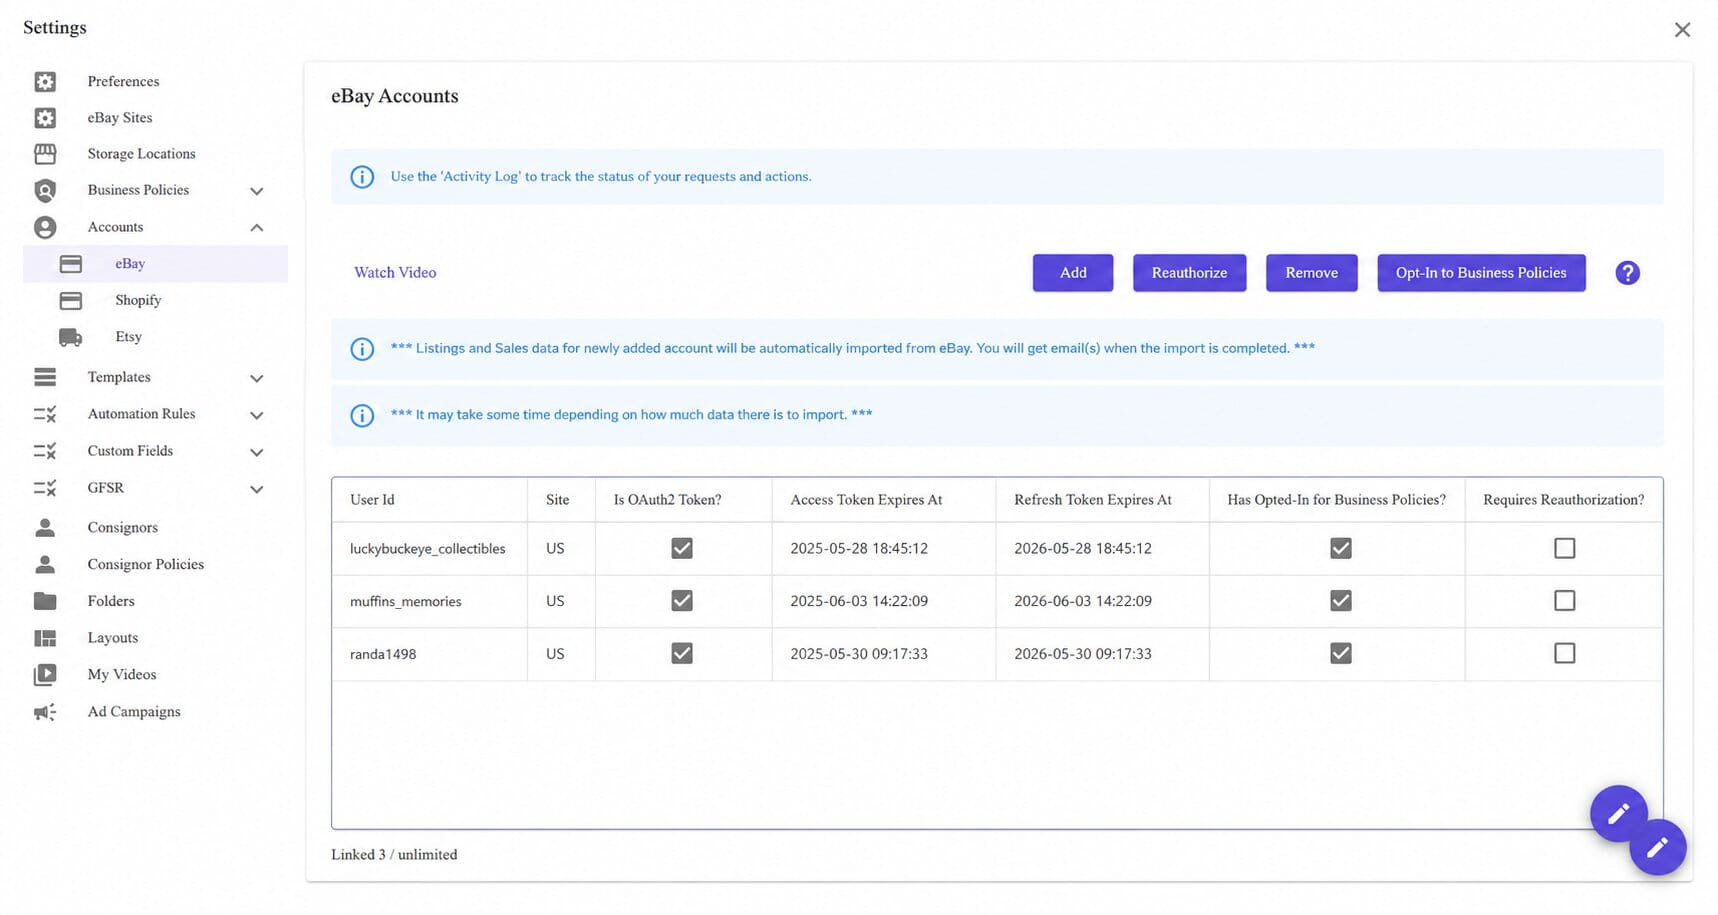Click the My Videos play icon

coord(45,675)
